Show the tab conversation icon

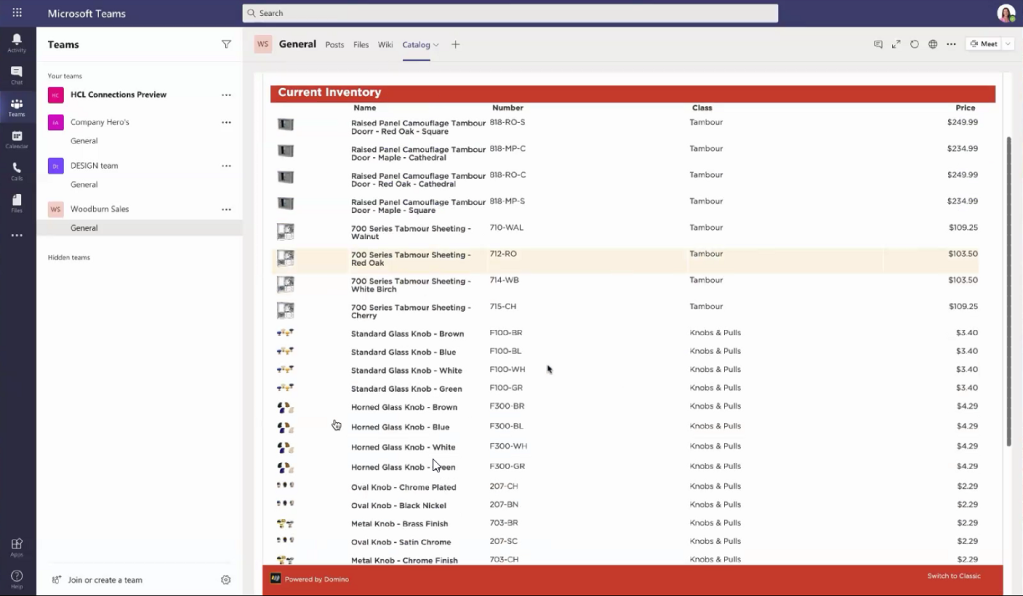(x=878, y=45)
